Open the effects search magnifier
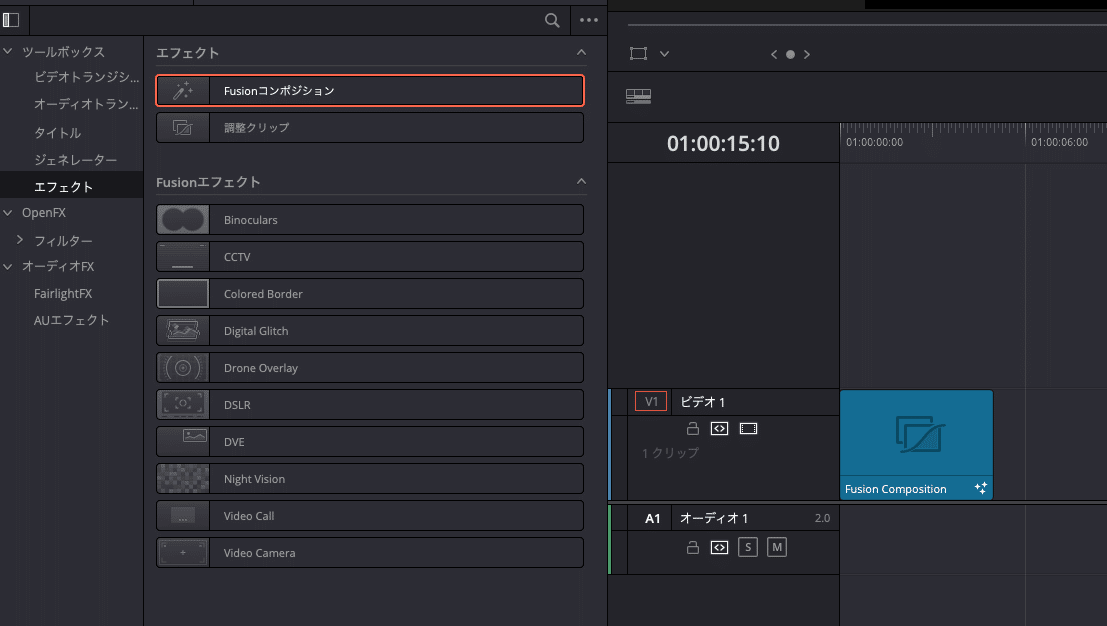Image resolution: width=1107 pixels, height=626 pixels. click(x=552, y=20)
